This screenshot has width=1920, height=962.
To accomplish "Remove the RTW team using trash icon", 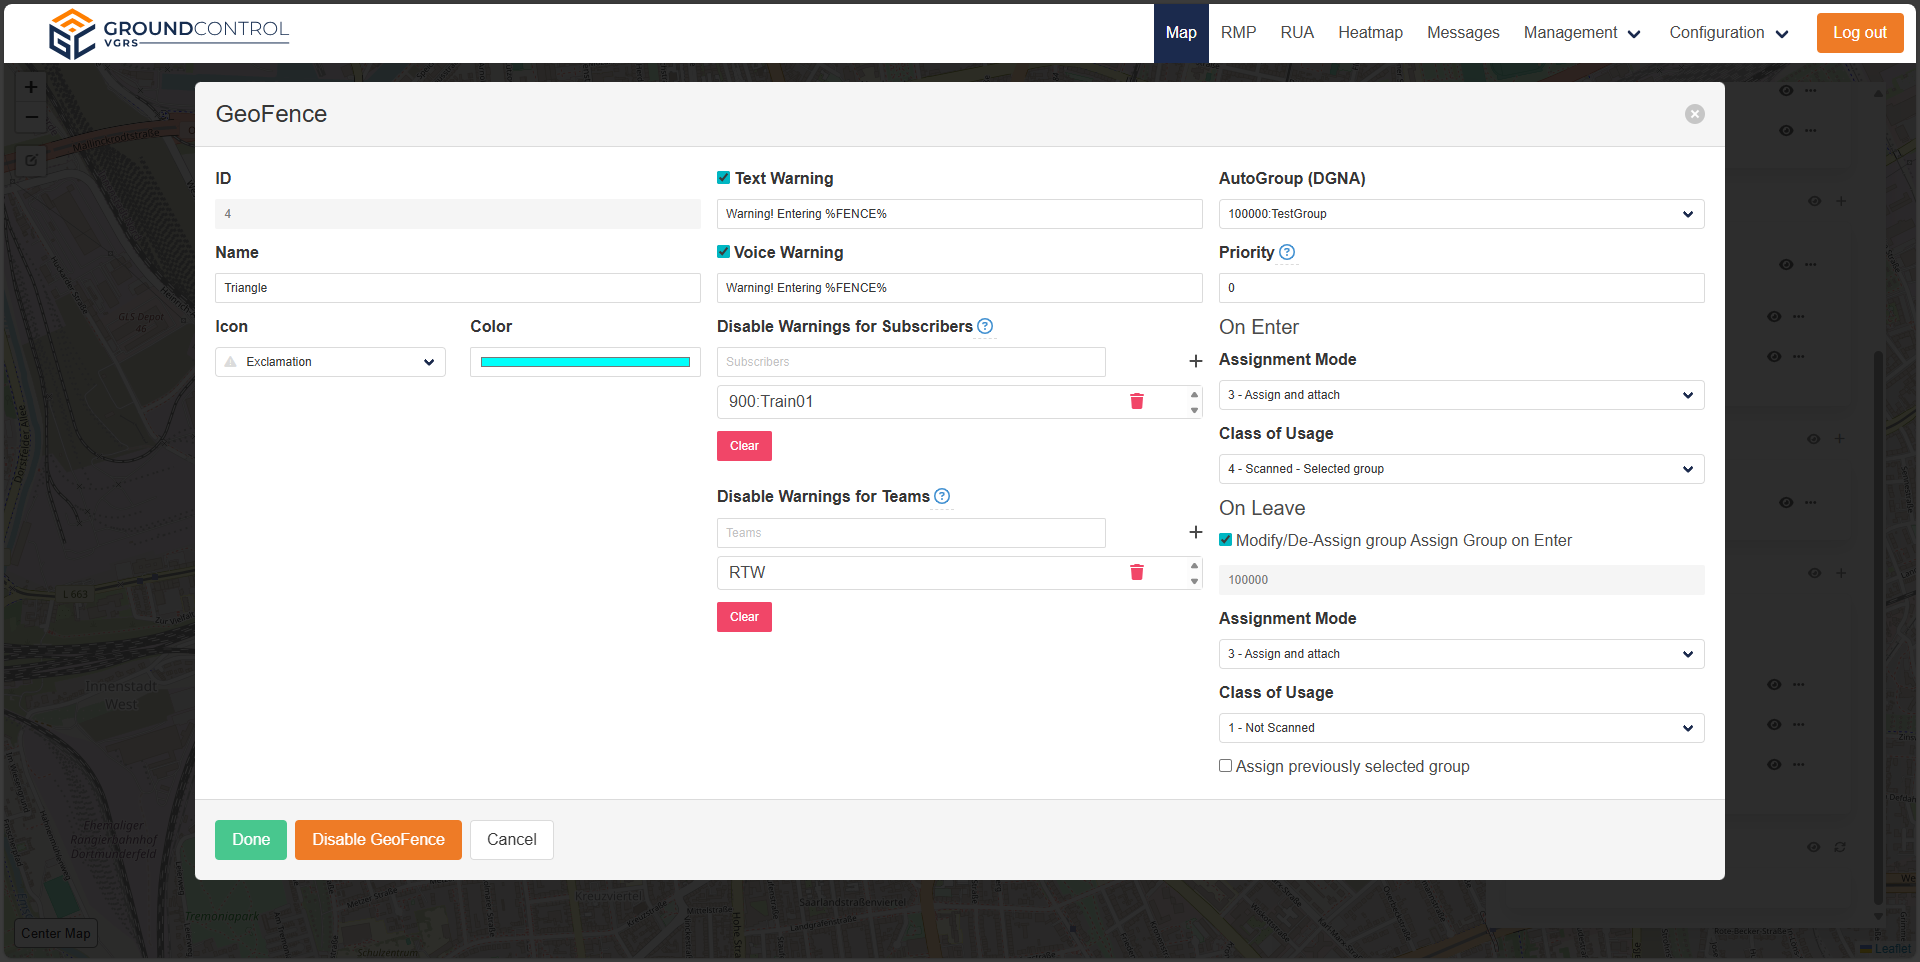I will 1136,572.
